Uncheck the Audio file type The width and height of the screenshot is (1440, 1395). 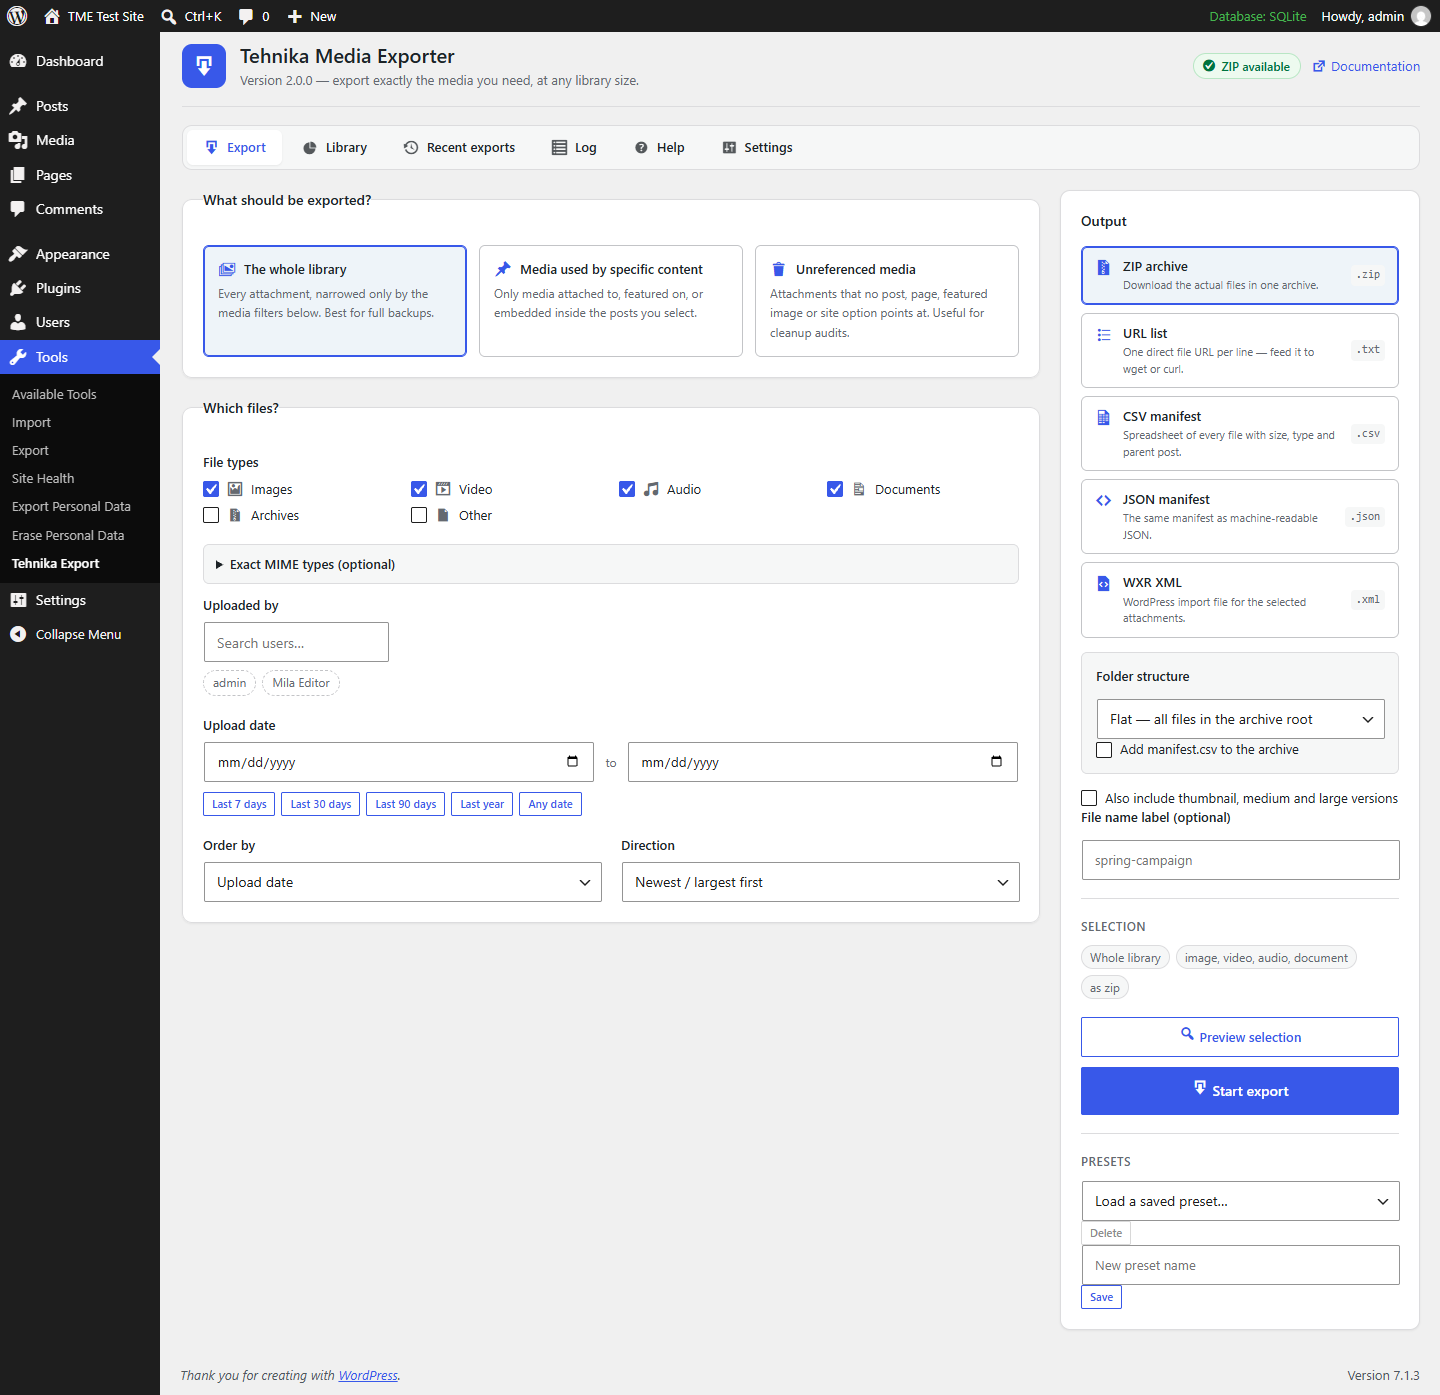coord(627,489)
